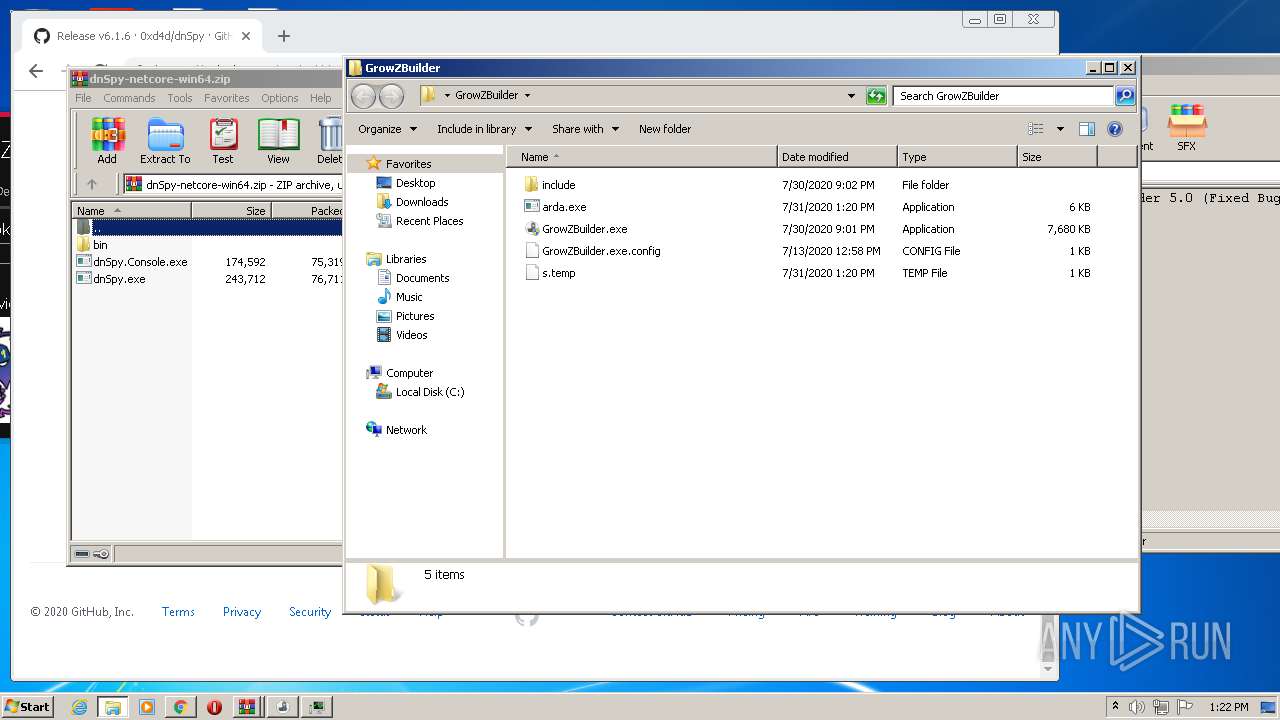Click WinRAR up-one-level arrow icon
This screenshot has height=720, width=1280.
point(92,184)
